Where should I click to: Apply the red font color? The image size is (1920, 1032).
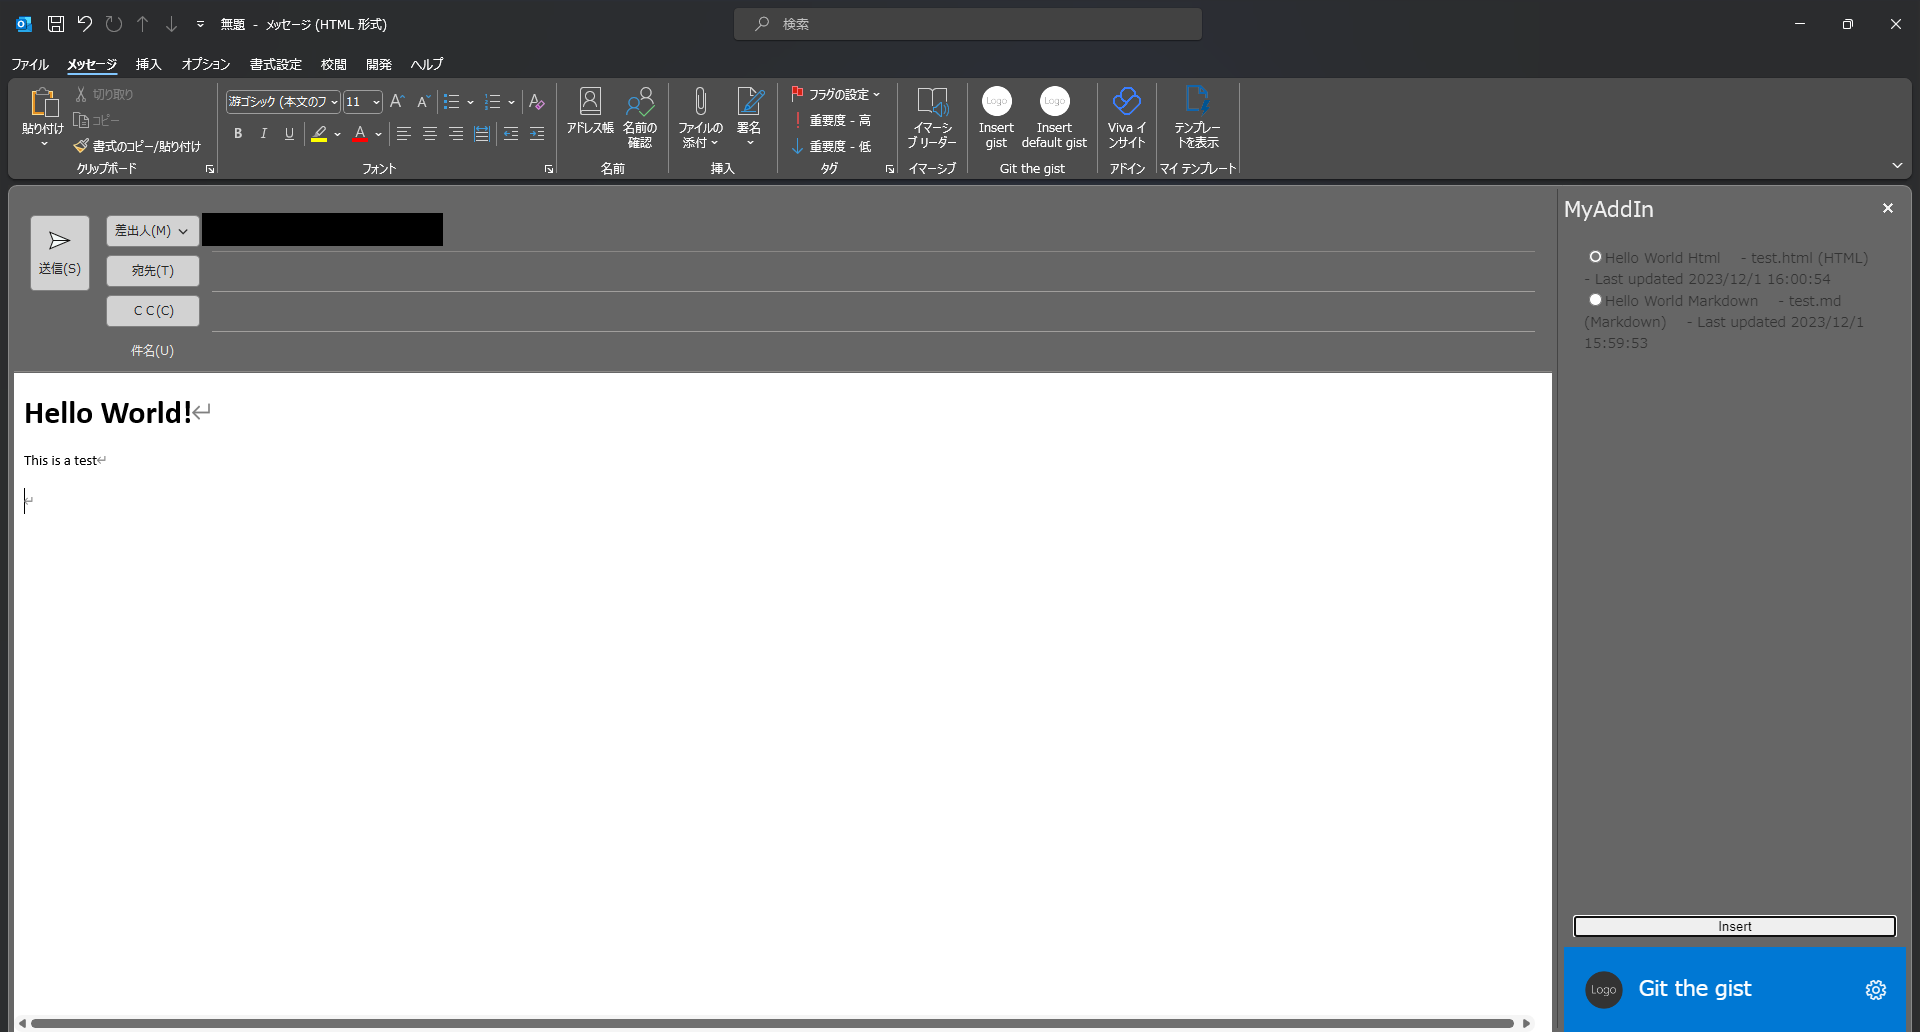coord(360,134)
